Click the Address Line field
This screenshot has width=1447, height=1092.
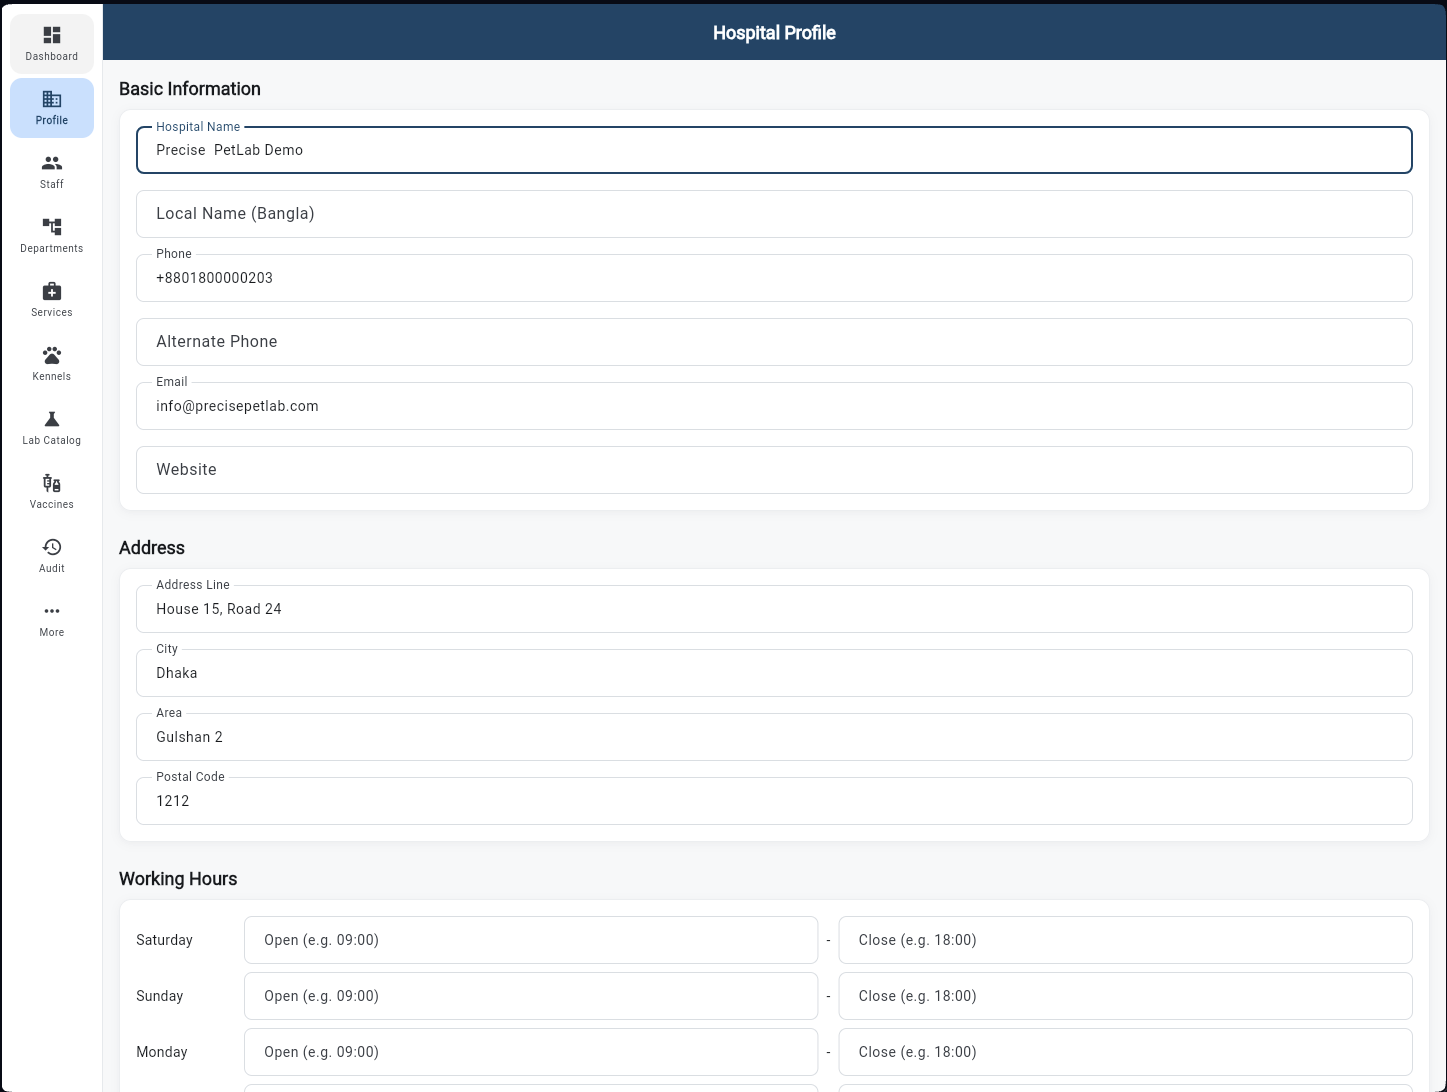tap(773, 609)
